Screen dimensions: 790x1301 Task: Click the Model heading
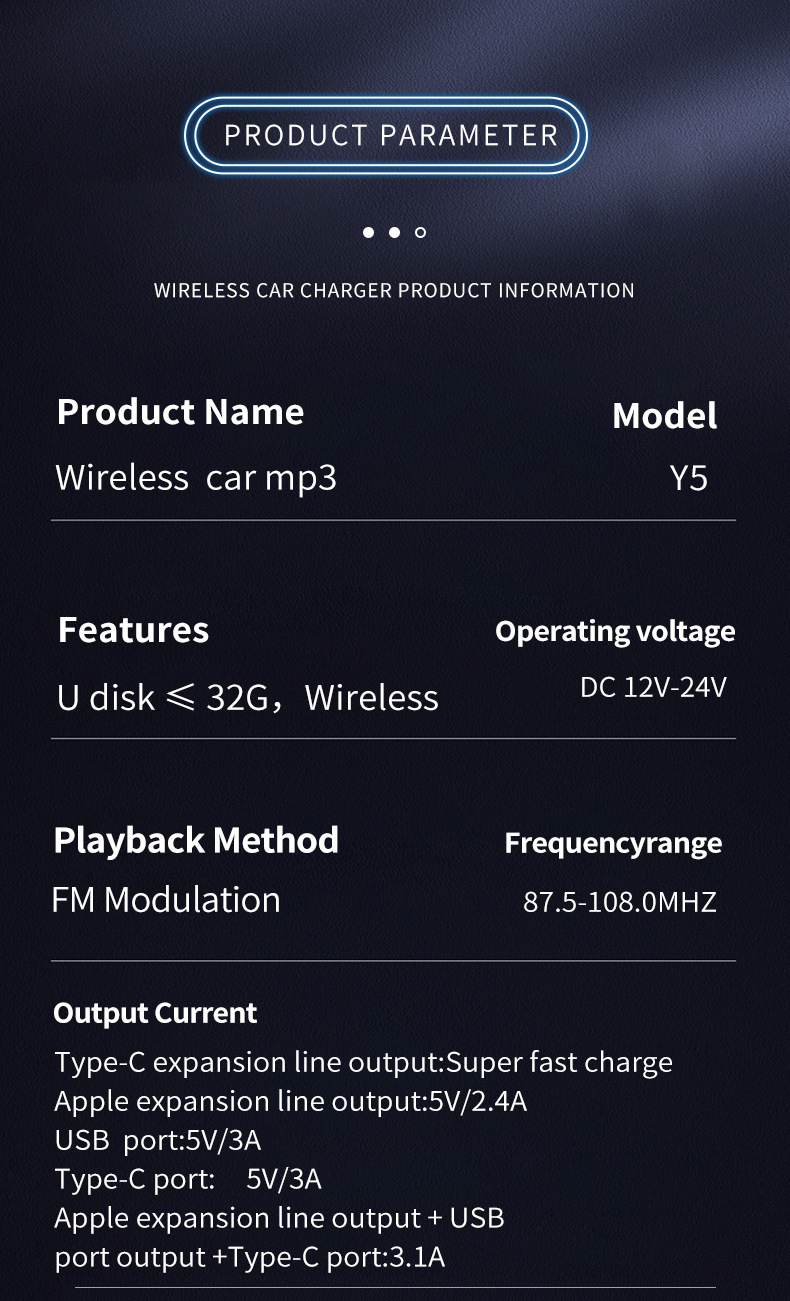click(x=664, y=416)
